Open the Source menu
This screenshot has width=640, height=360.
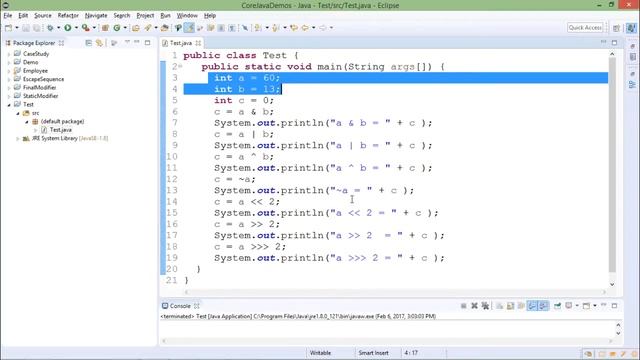(x=43, y=16)
